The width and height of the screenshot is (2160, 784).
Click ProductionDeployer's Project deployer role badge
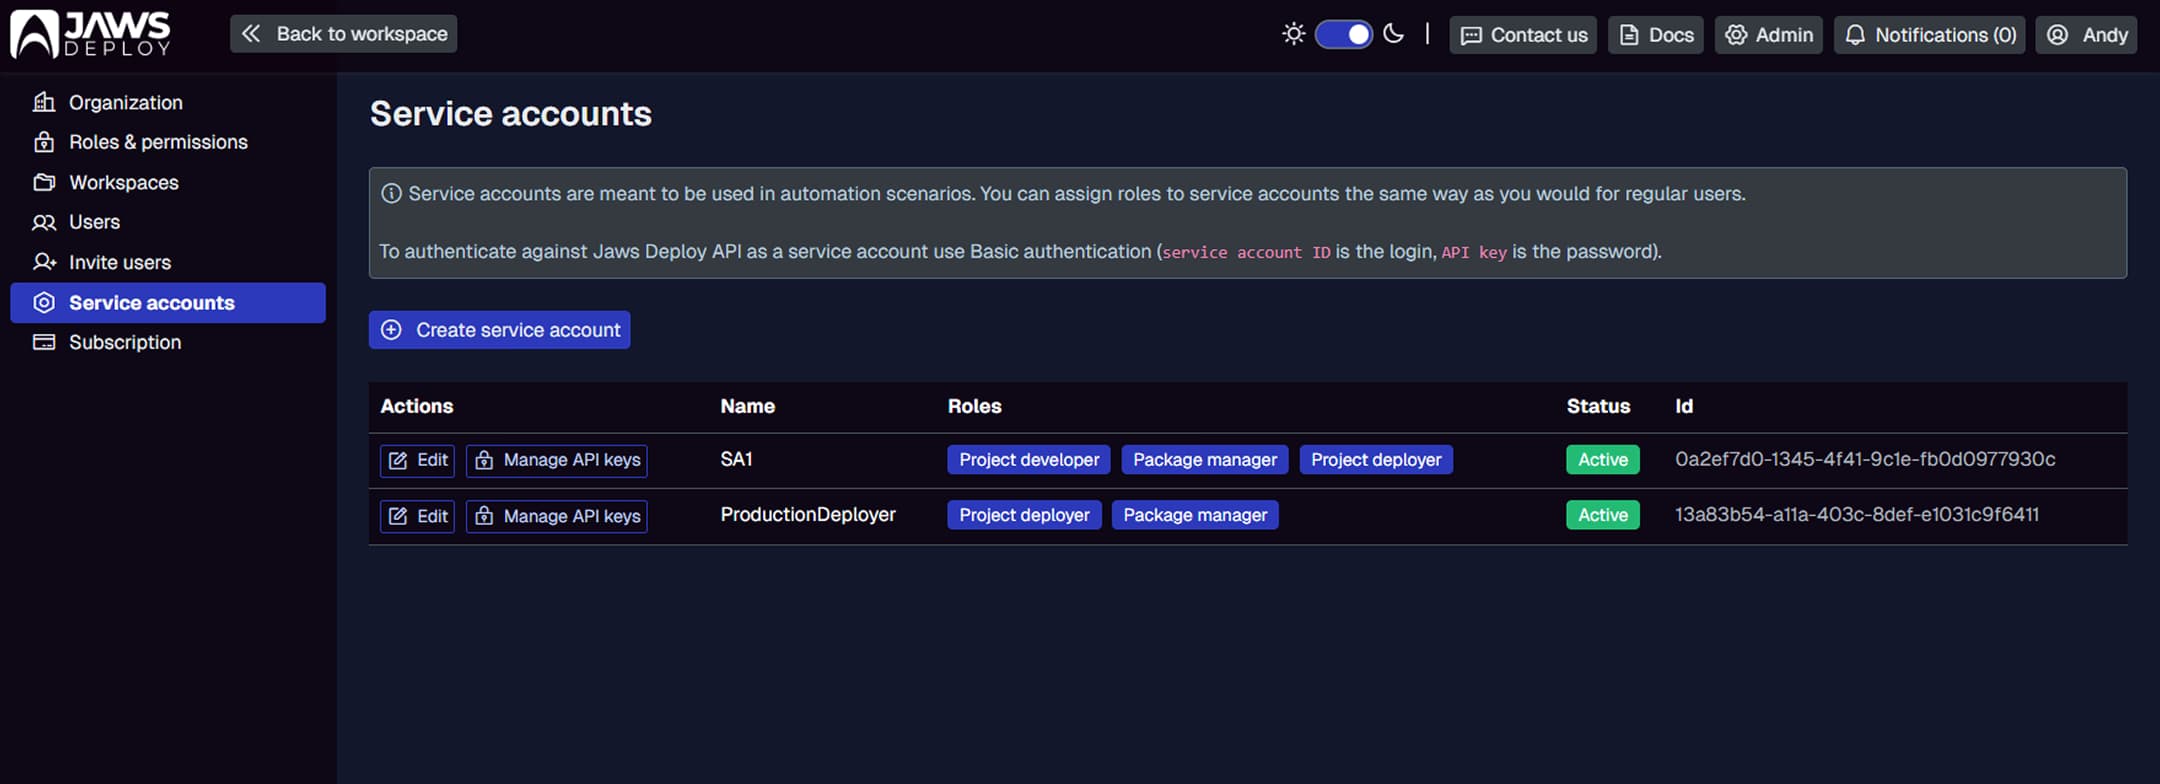pos(1024,515)
